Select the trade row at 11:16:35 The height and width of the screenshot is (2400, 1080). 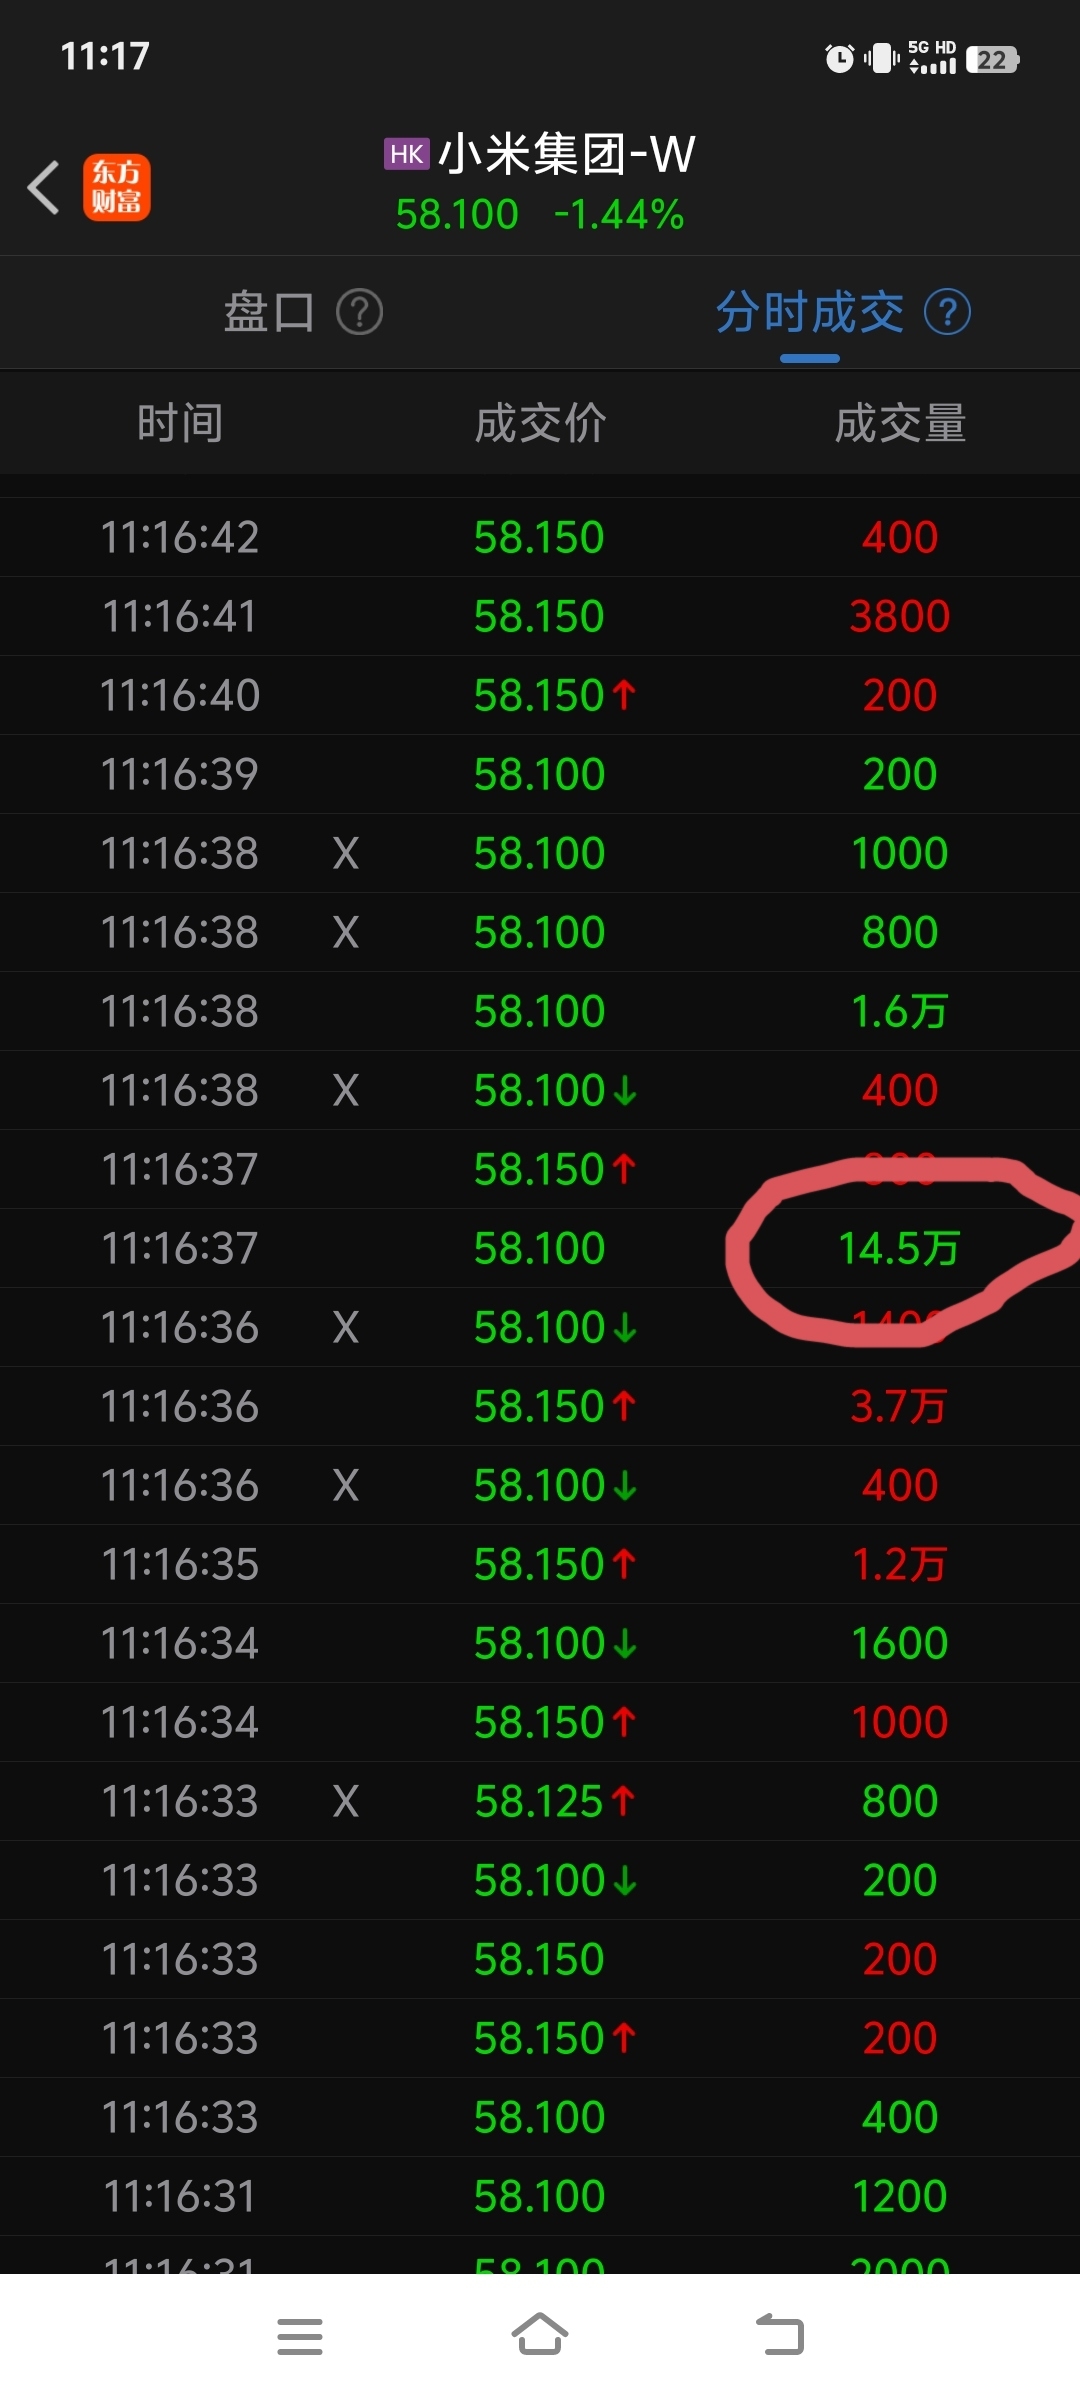[x=540, y=1564]
